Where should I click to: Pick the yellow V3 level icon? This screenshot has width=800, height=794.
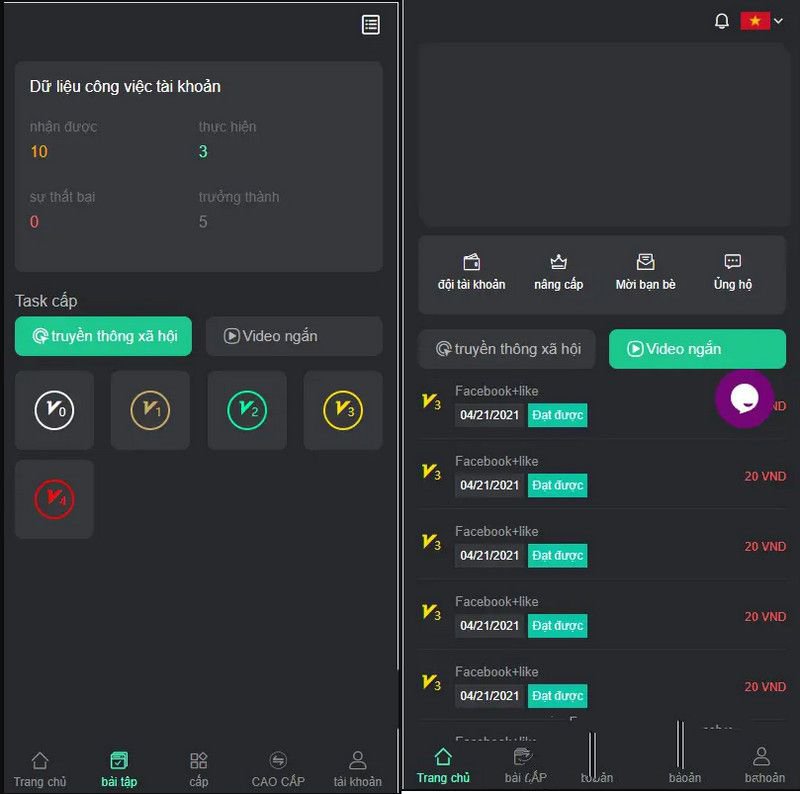click(x=343, y=410)
